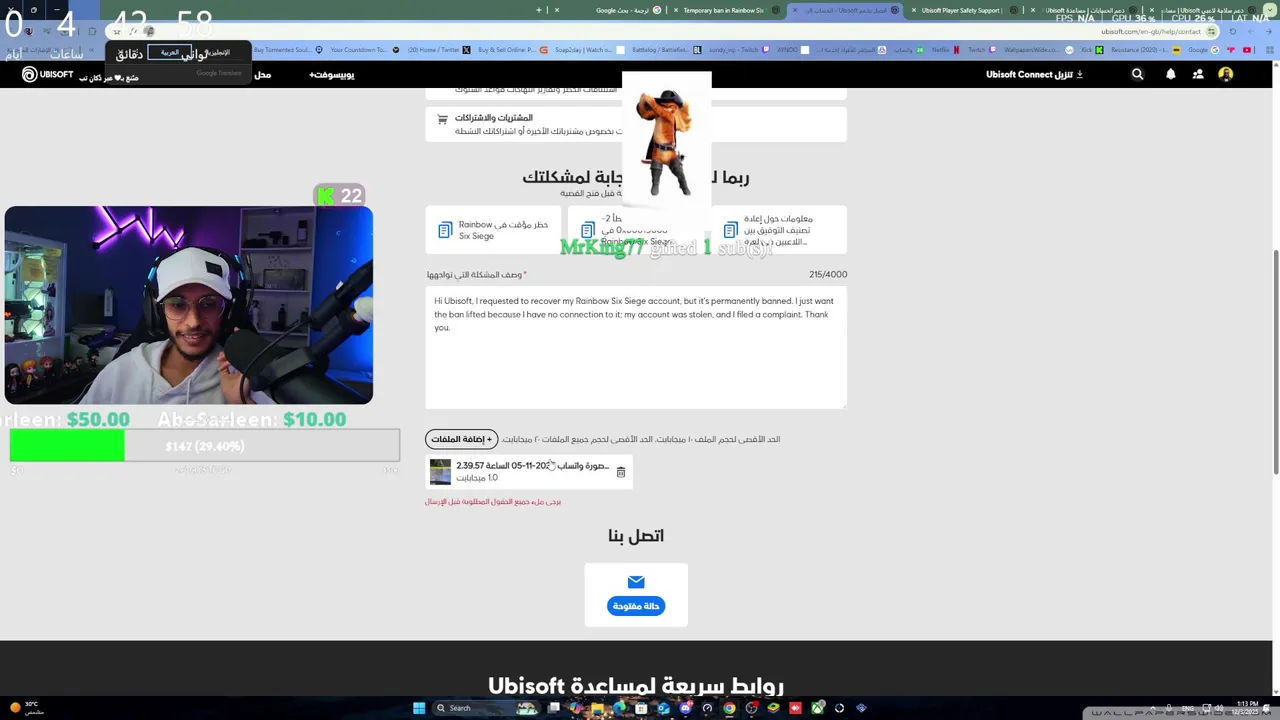
Task: Open the Ubisoft site search icon
Action: pyautogui.click(x=1137, y=74)
